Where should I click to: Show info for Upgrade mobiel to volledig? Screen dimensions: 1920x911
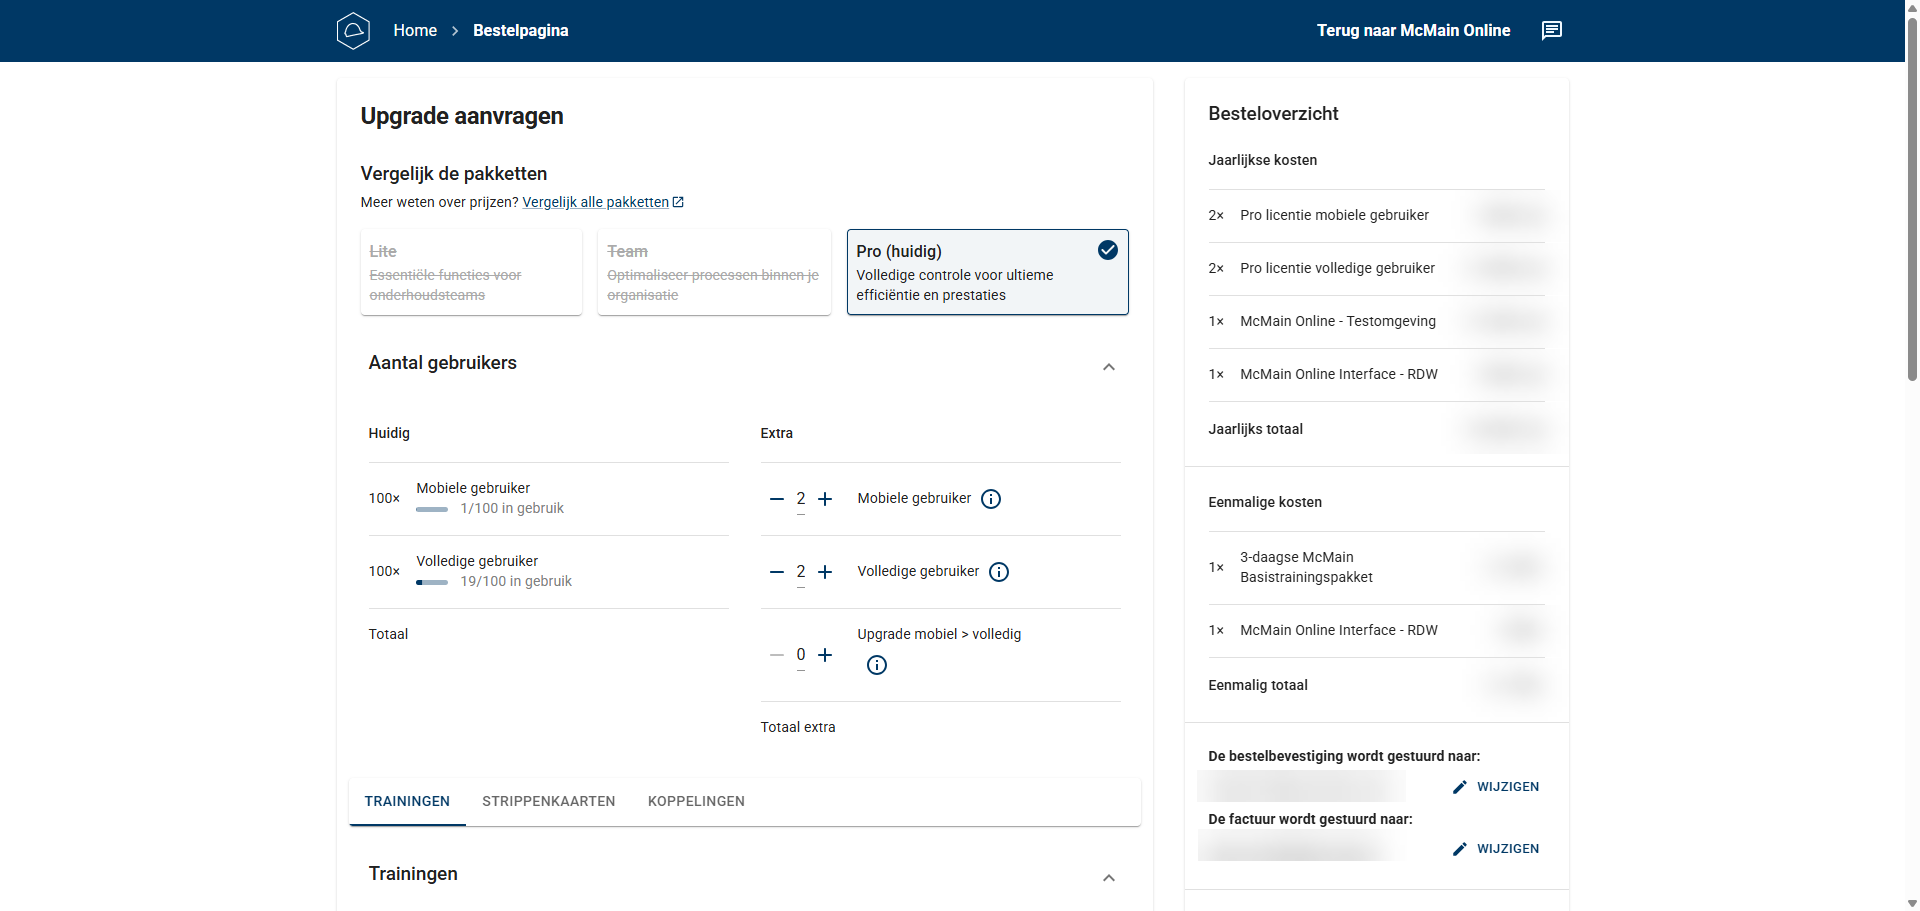coord(876,665)
